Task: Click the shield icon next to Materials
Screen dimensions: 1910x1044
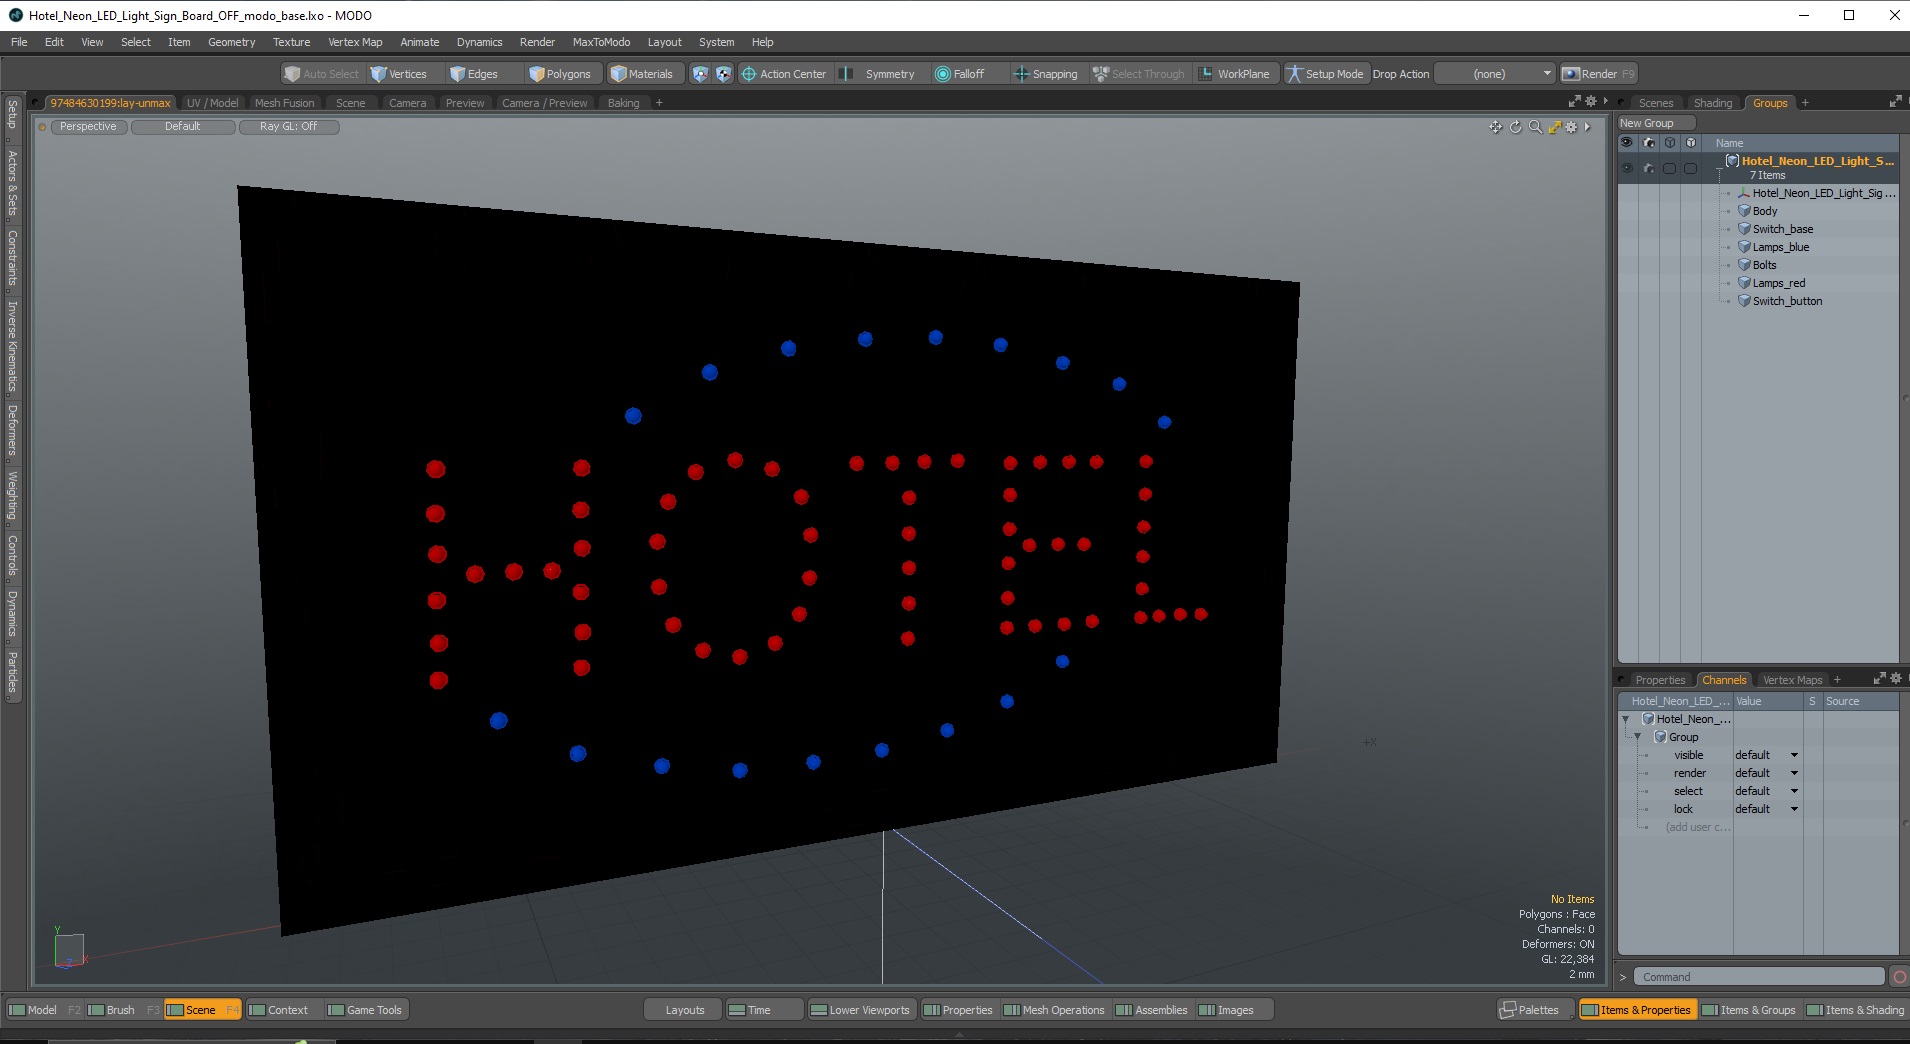Action: pos(700,74)
